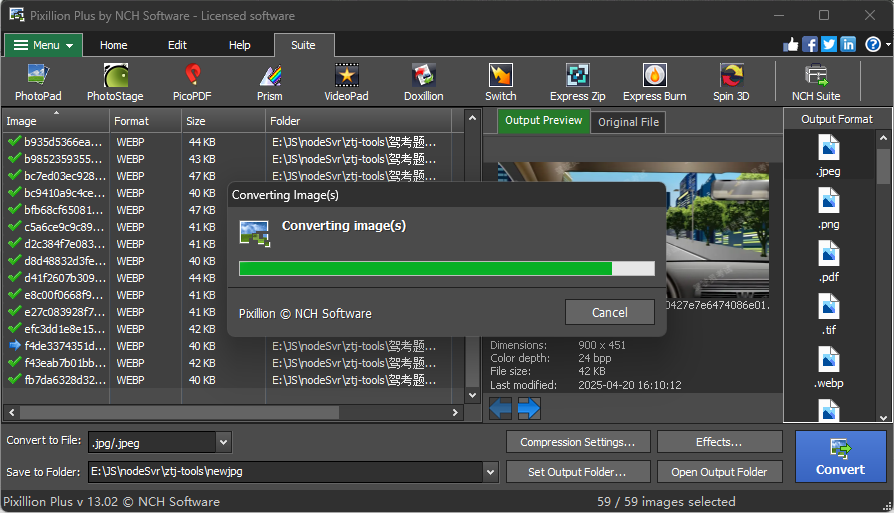This screenshot has height=513, width=894.
Task: Select file row fb7da6328d32...
Action: pyautogui.click(x=234, y=380)
